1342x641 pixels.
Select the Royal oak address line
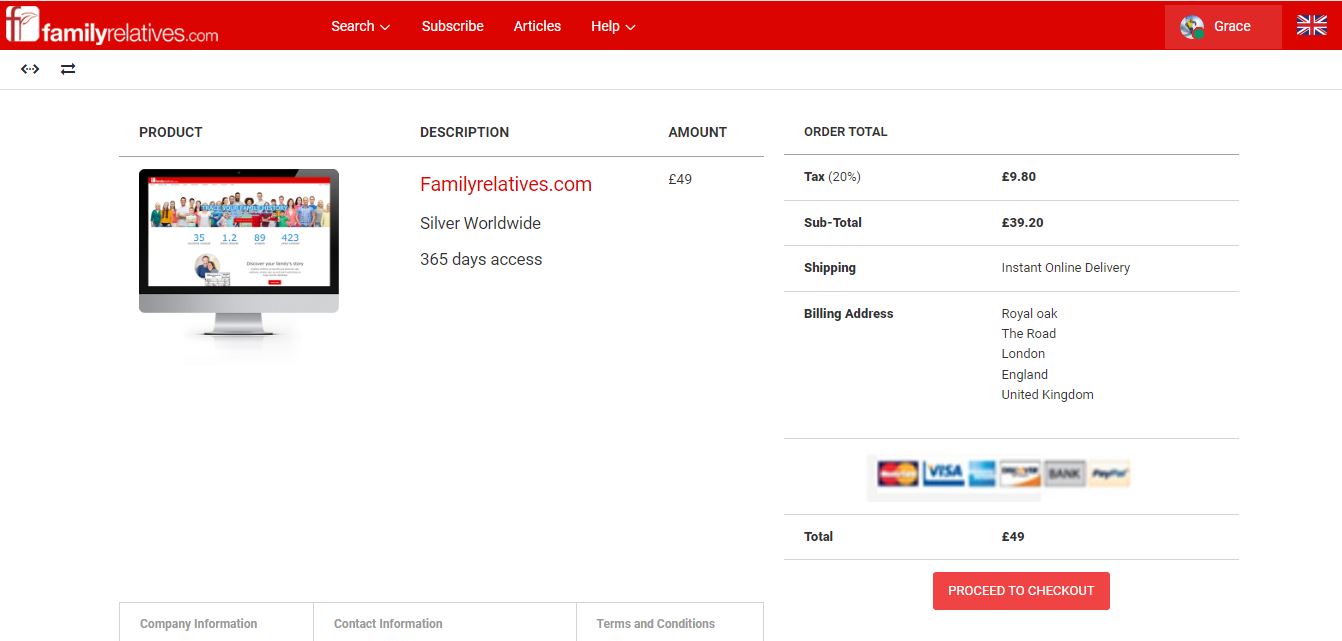click(x=1030, y=314)
